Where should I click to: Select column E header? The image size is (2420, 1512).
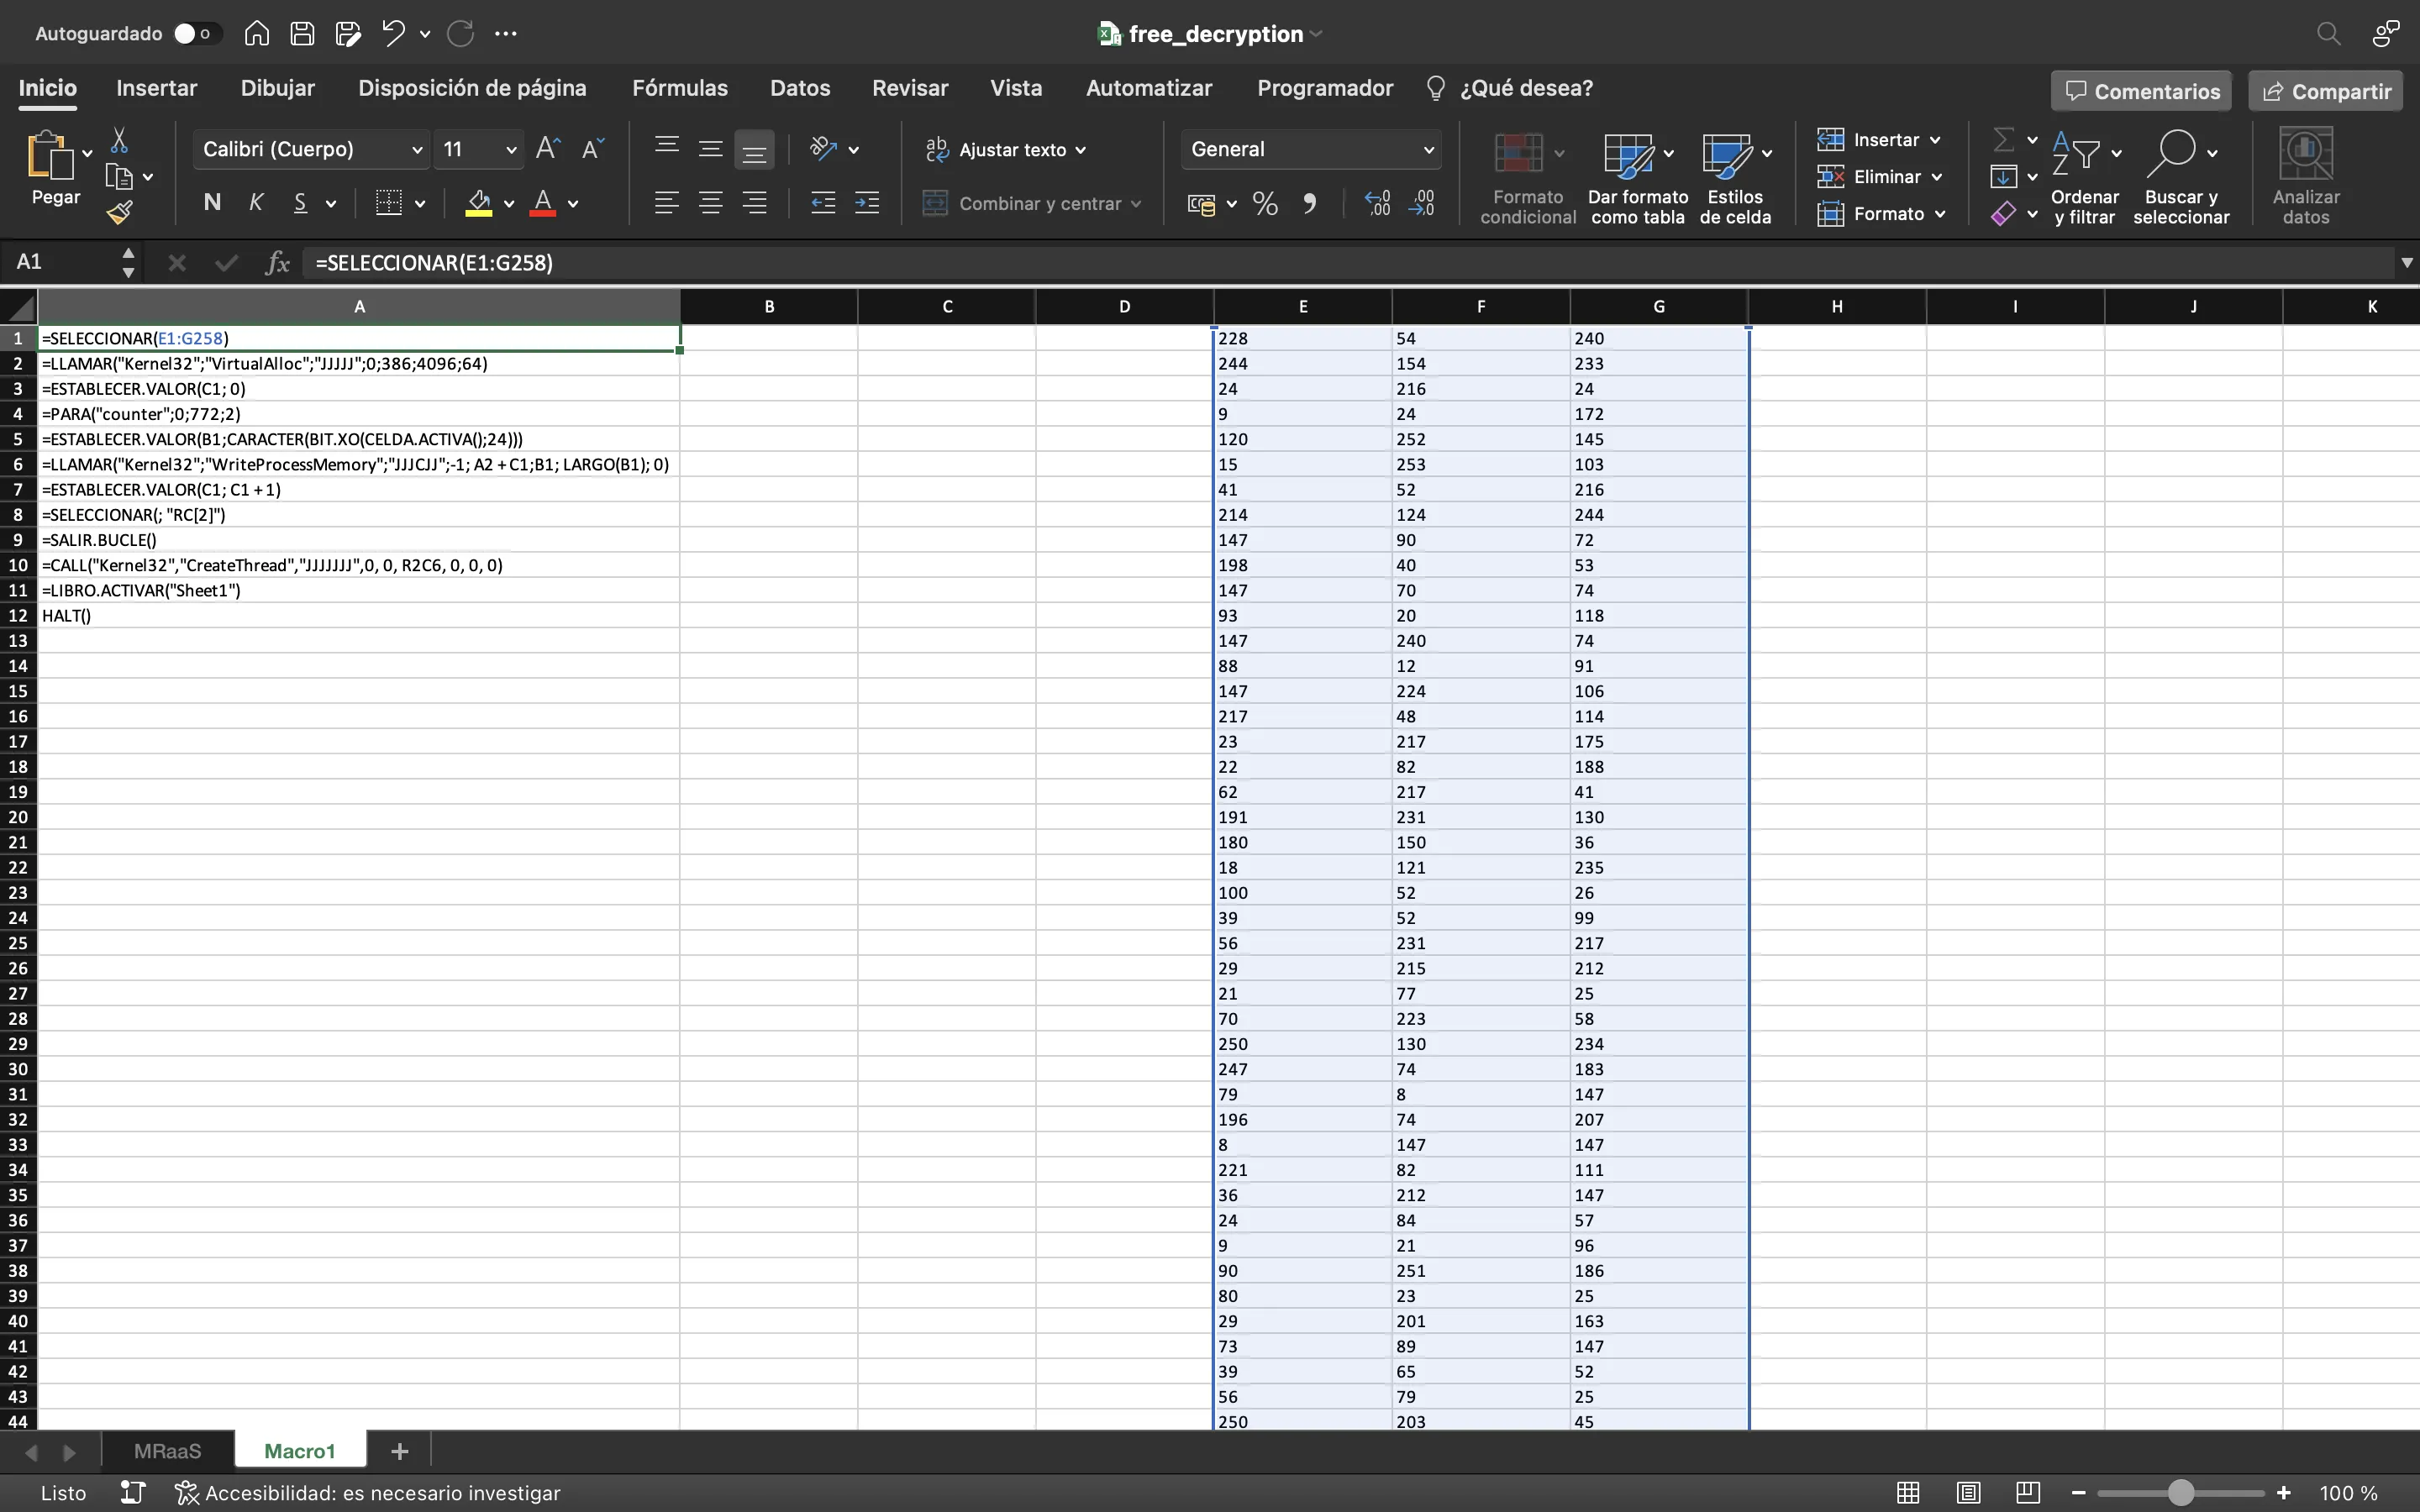coord(1302,306)
